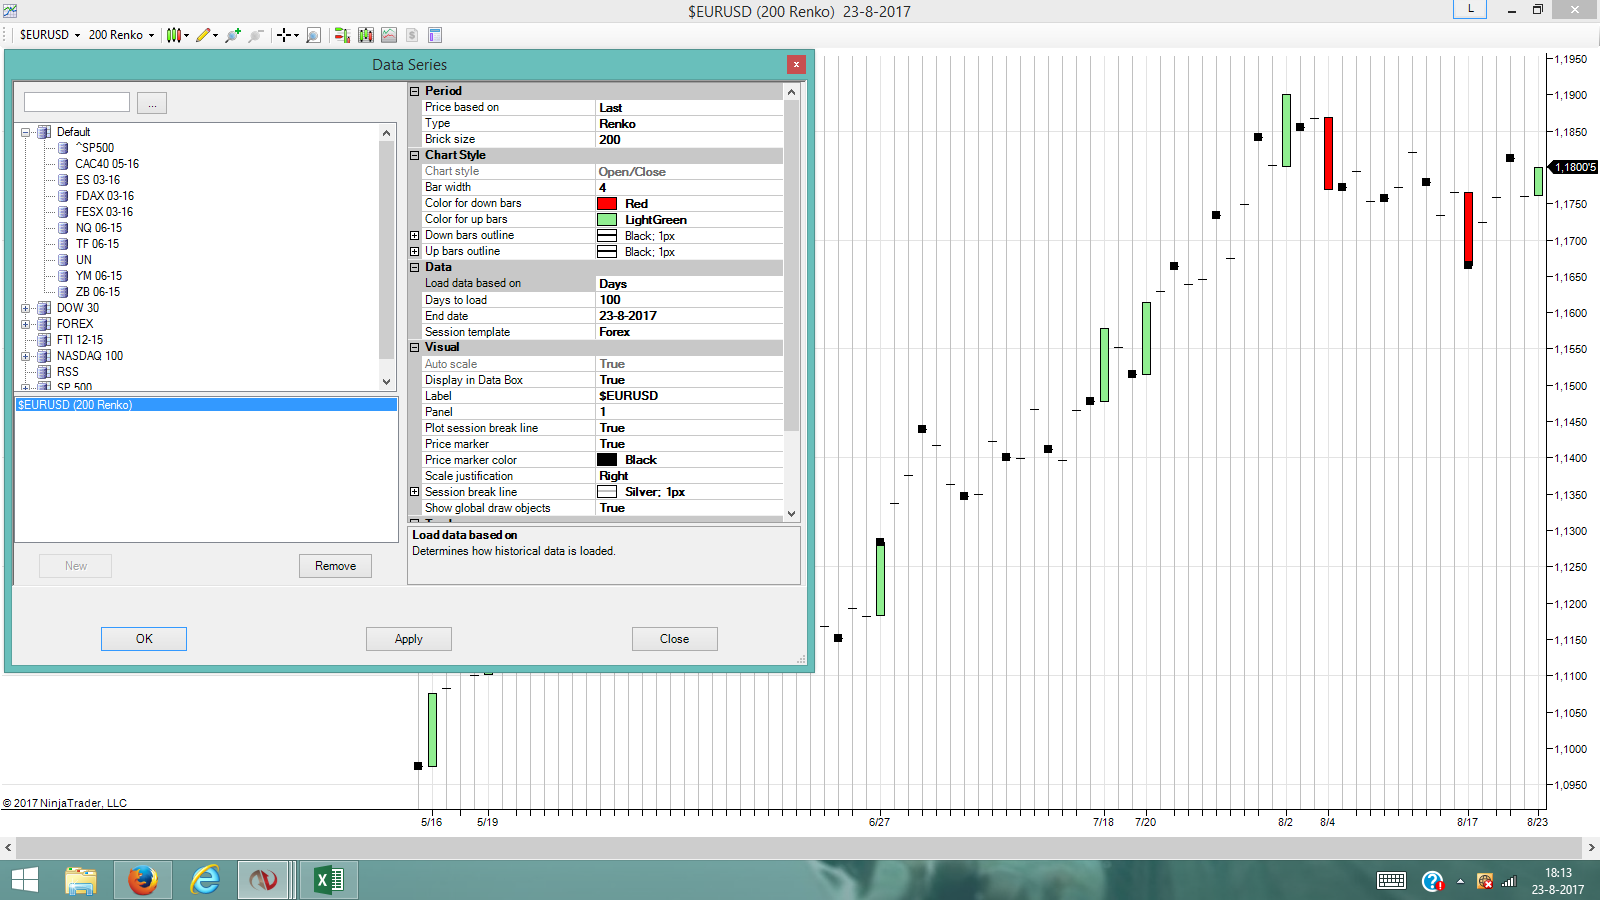Screen dimensions: 1600x900
Task: Click the Strategies toolbar icon
Action: pos(412,35)
